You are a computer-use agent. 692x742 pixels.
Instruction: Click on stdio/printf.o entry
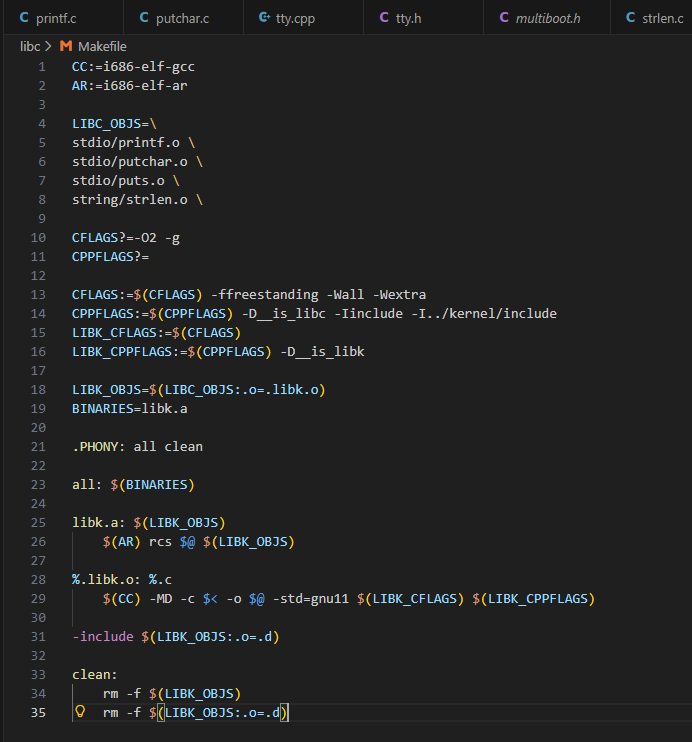click(126, 142)
